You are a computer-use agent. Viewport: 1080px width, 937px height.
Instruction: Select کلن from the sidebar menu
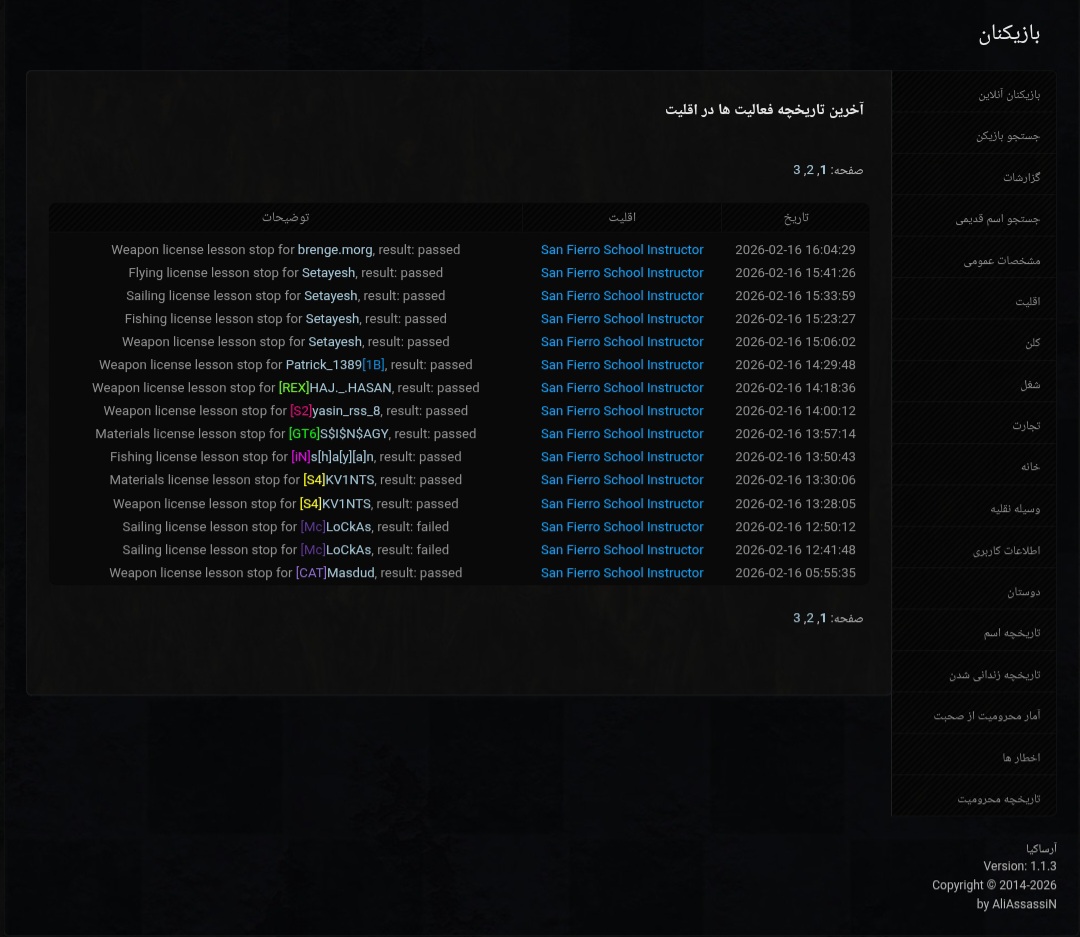(x=975, y=341)
